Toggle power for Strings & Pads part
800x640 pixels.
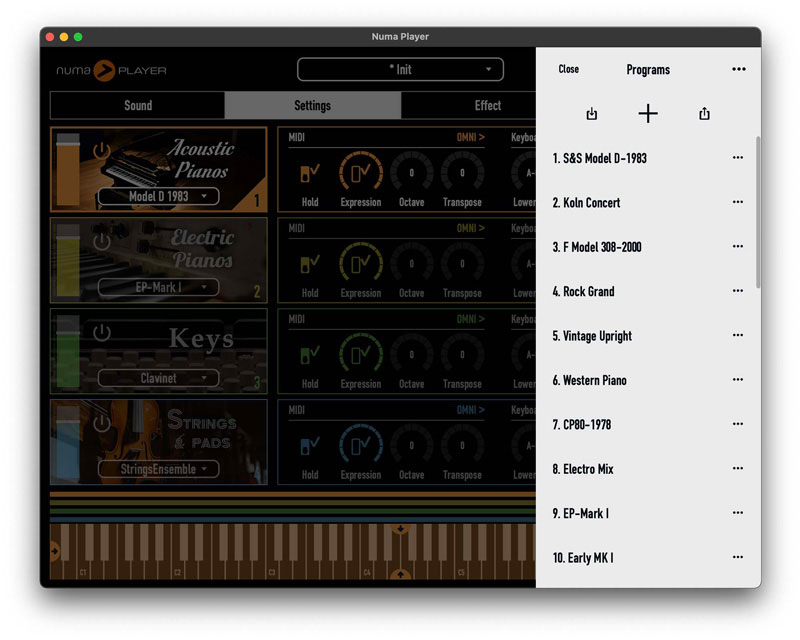point(102,423)
